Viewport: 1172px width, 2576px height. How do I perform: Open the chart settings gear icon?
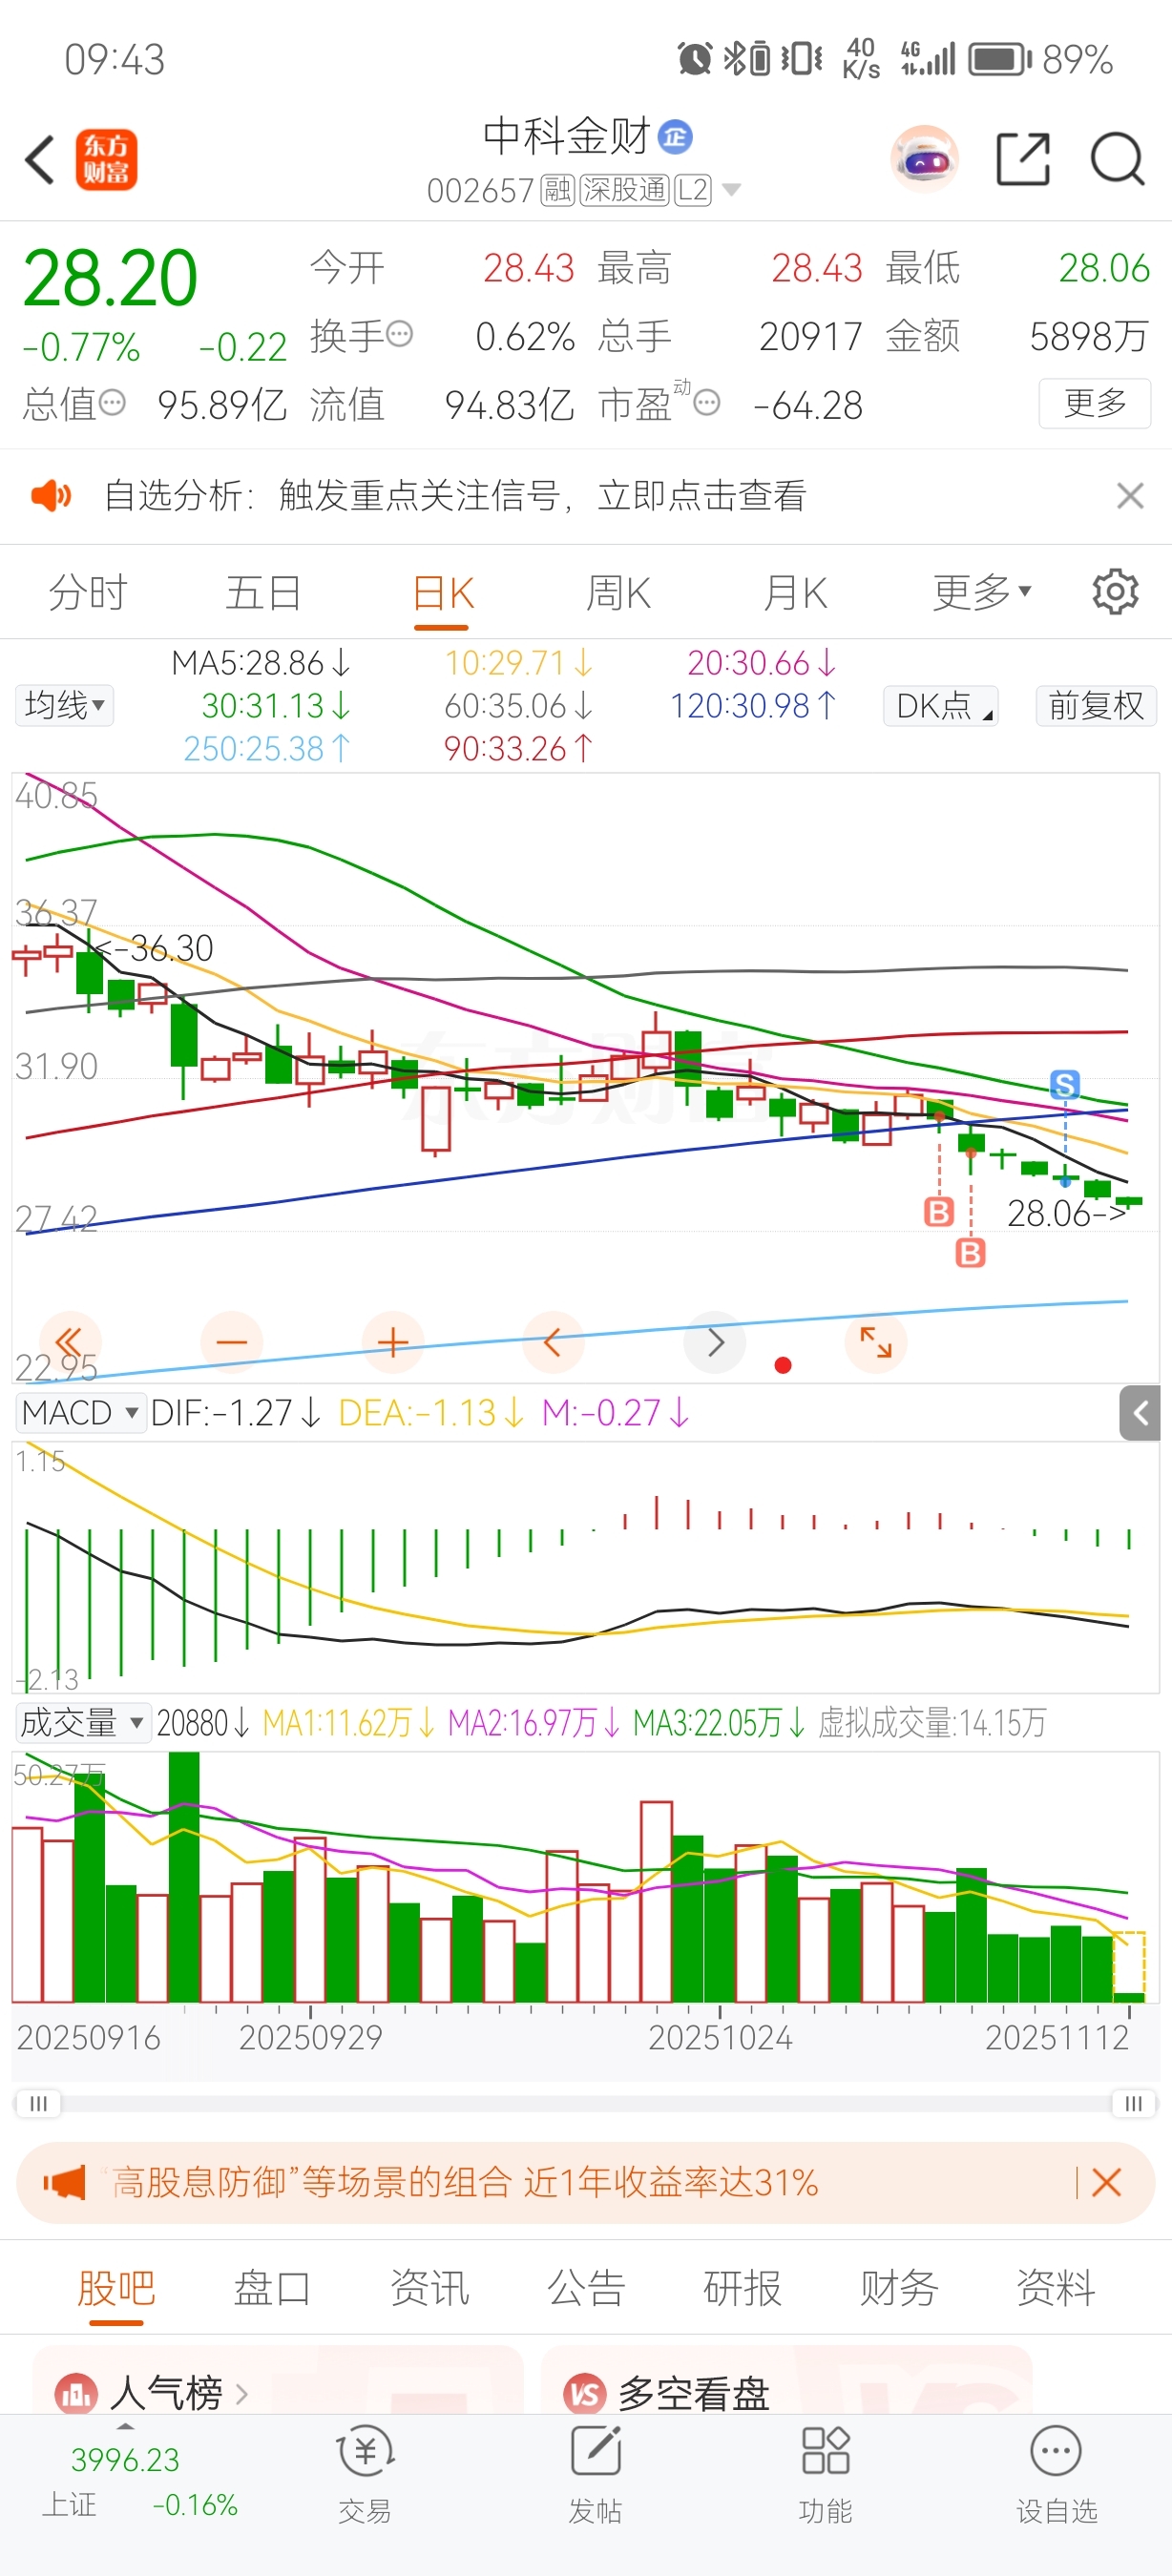coord(1115,593)
